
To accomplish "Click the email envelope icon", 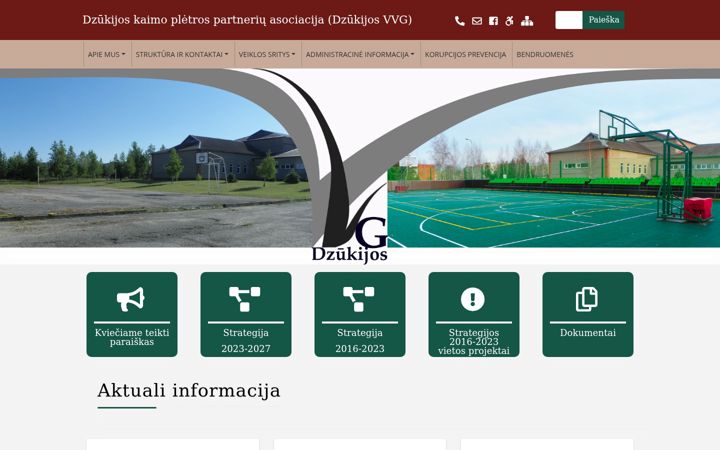I will (477, 21).
